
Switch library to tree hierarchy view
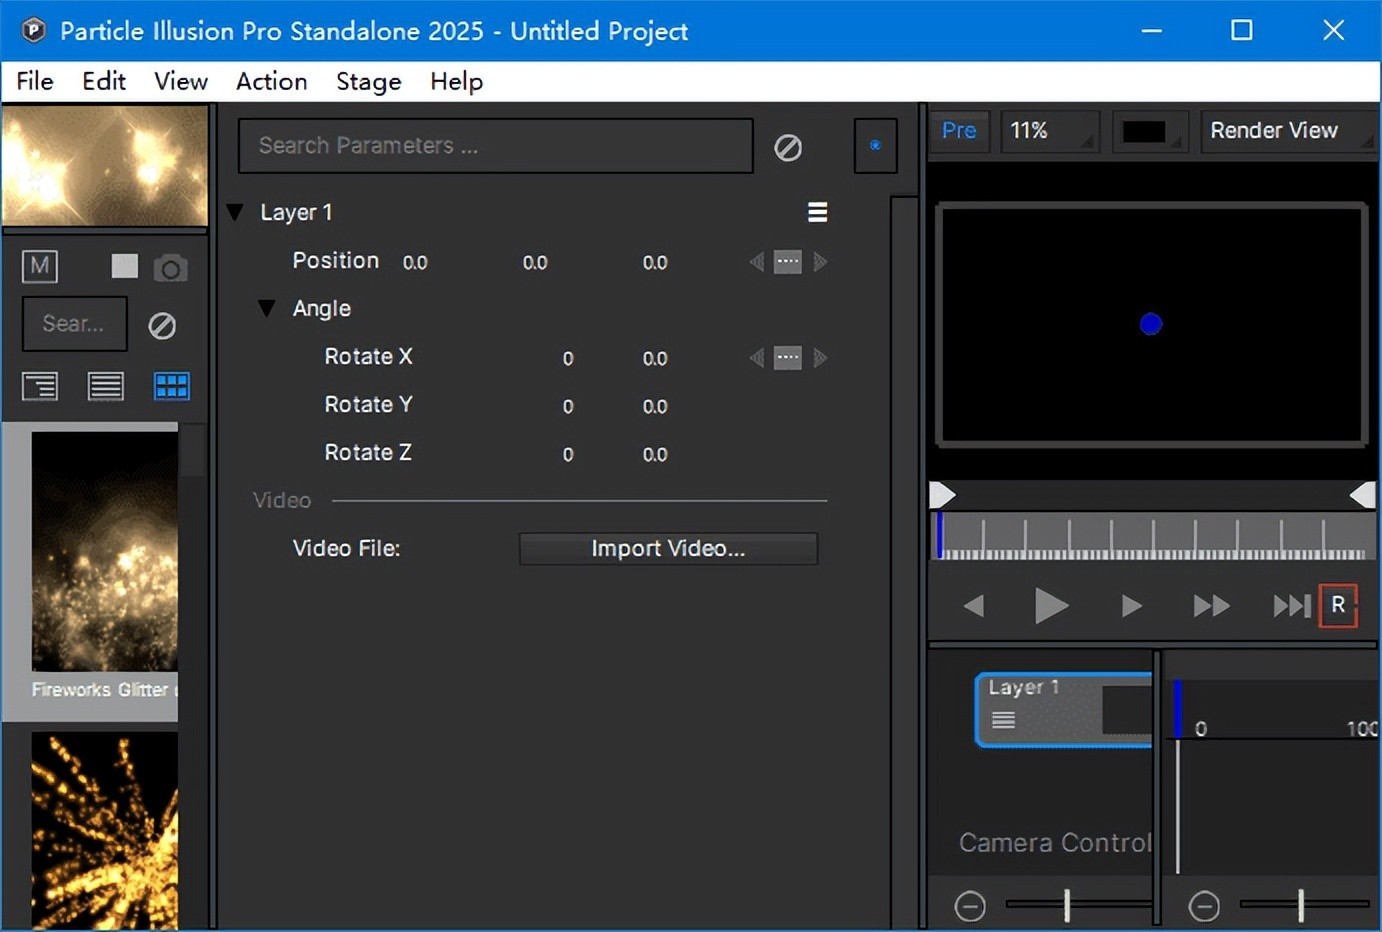[40, 386]
